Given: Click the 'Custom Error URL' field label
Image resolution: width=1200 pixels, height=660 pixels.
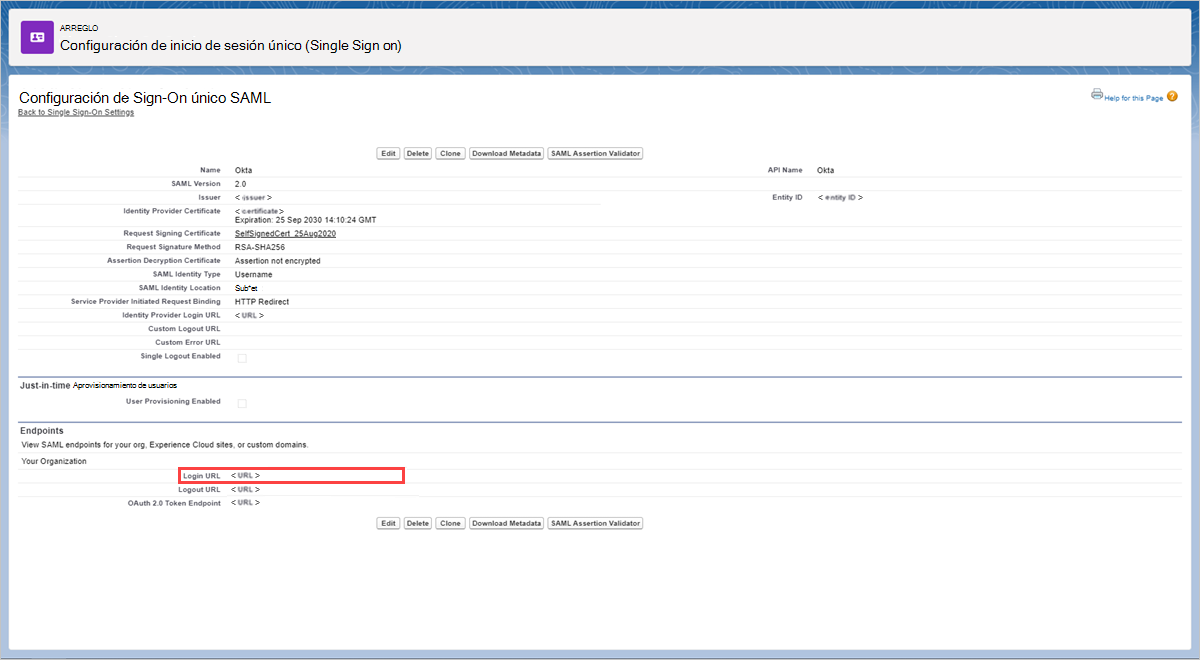Looking at the screenshot, I should (x=188, y=343).
